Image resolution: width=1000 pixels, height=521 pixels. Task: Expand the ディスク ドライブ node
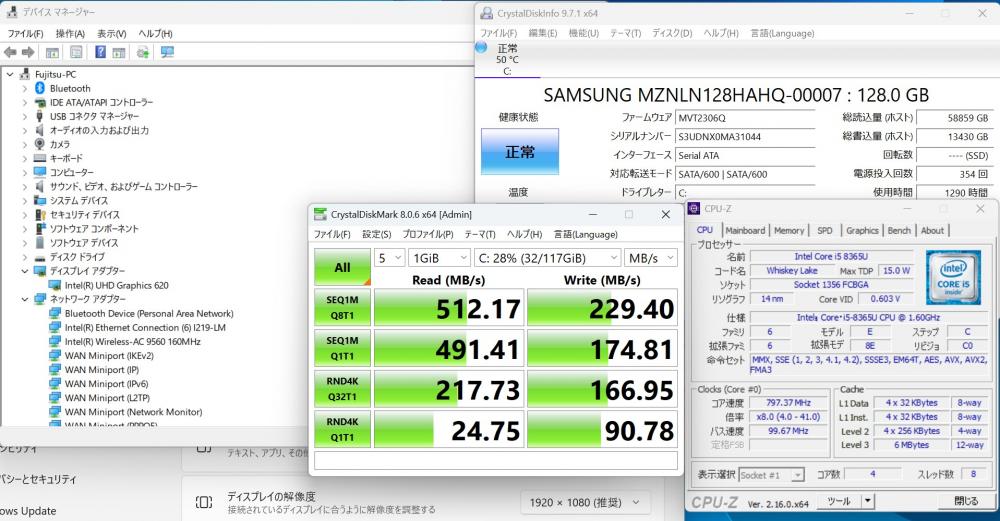[x=25, y=257]
